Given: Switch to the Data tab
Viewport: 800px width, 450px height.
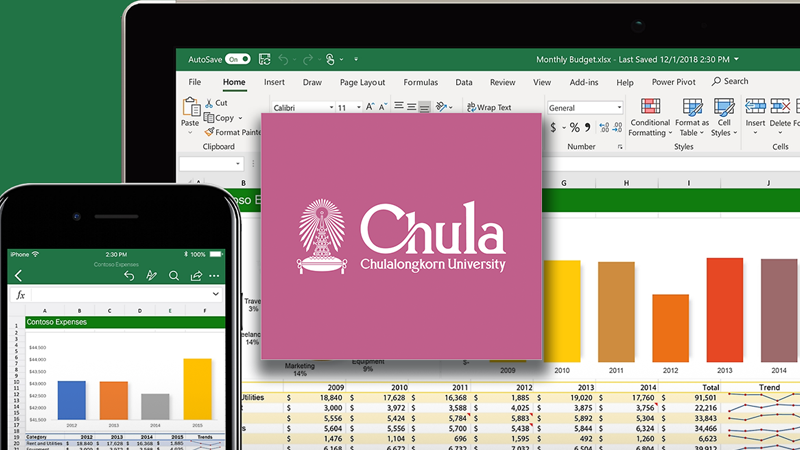Looking at the screenshot, I should pyautogui.click(x=464, y=82).
